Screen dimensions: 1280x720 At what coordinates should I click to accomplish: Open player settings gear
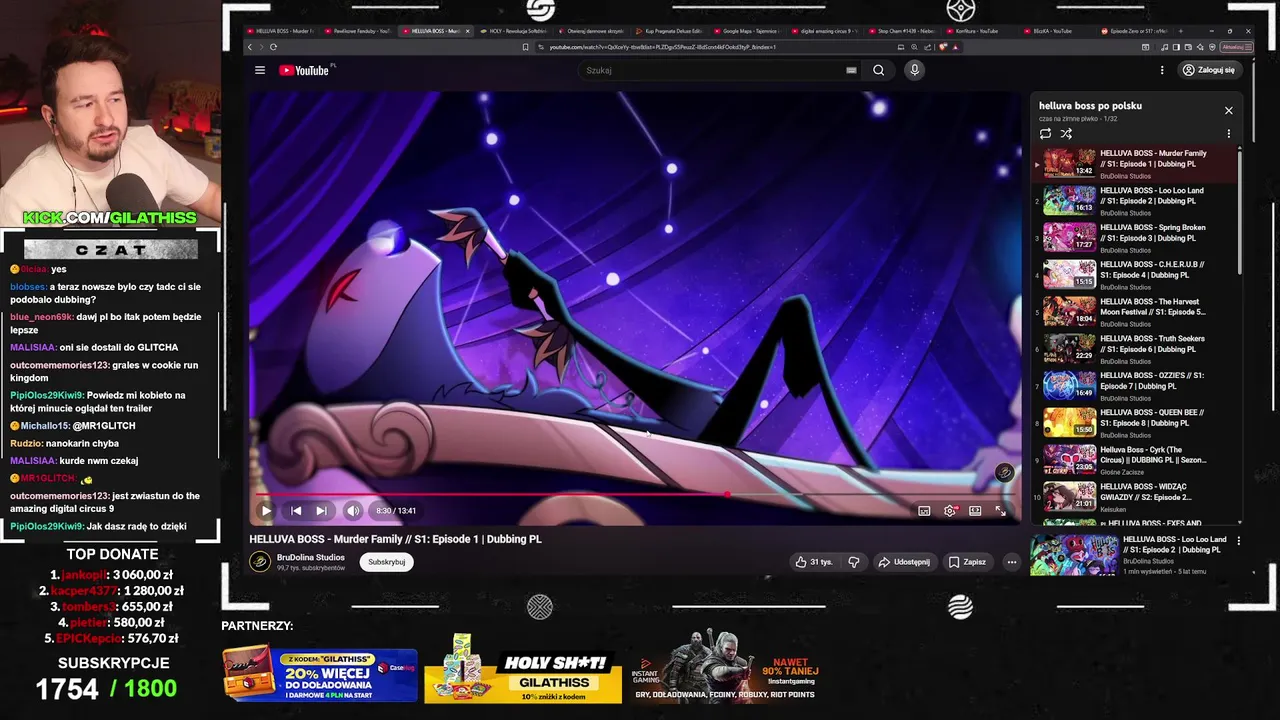(950, 511)
